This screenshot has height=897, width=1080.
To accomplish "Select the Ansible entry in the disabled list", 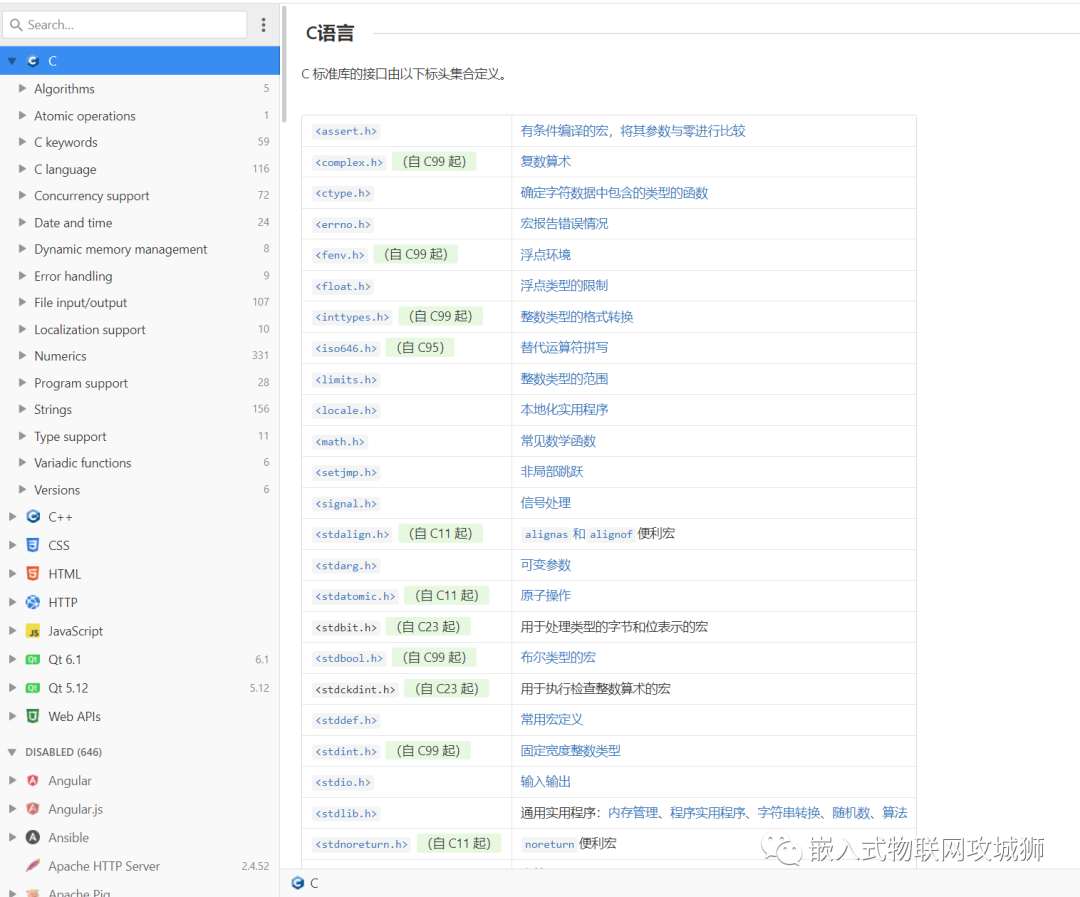I will point(70,837).
